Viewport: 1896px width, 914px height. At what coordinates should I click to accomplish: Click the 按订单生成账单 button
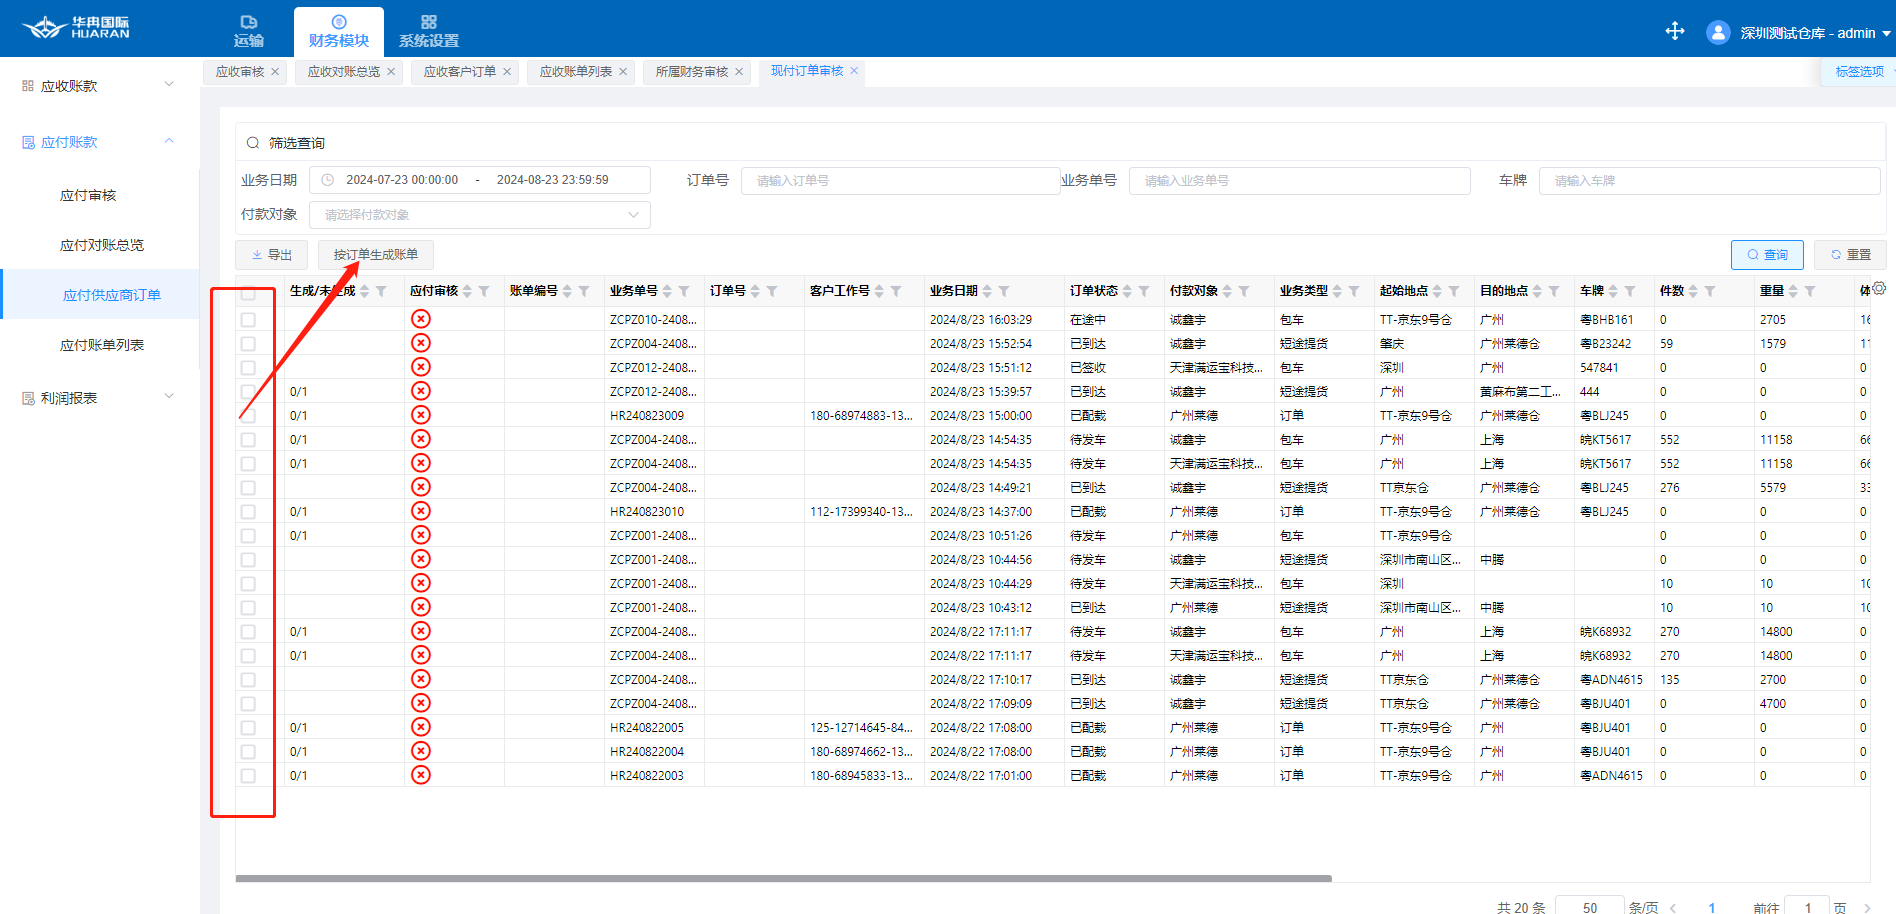pos(376,255)
